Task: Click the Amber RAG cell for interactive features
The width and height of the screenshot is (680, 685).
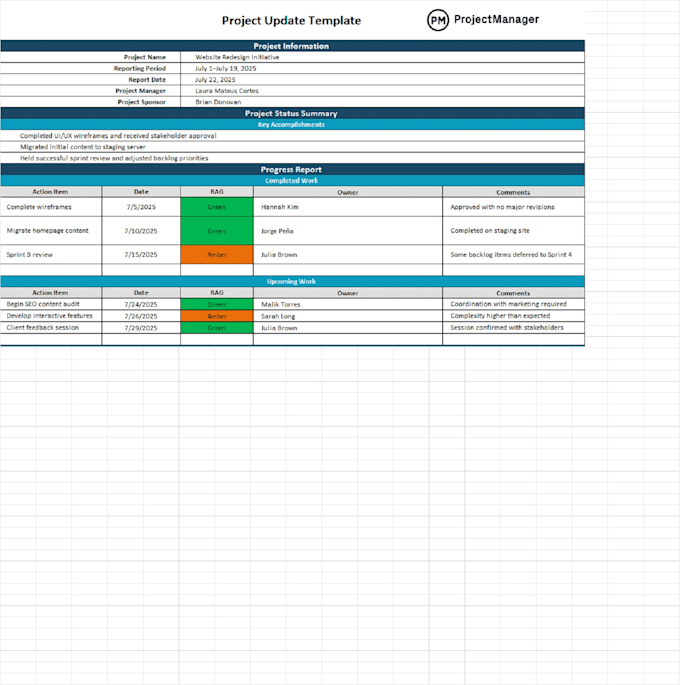Action: 217,316
